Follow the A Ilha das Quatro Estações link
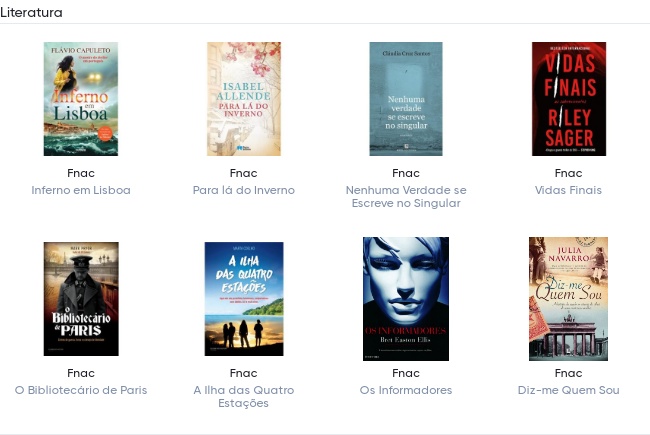This screenshot has width=650, height=435. 244,396
